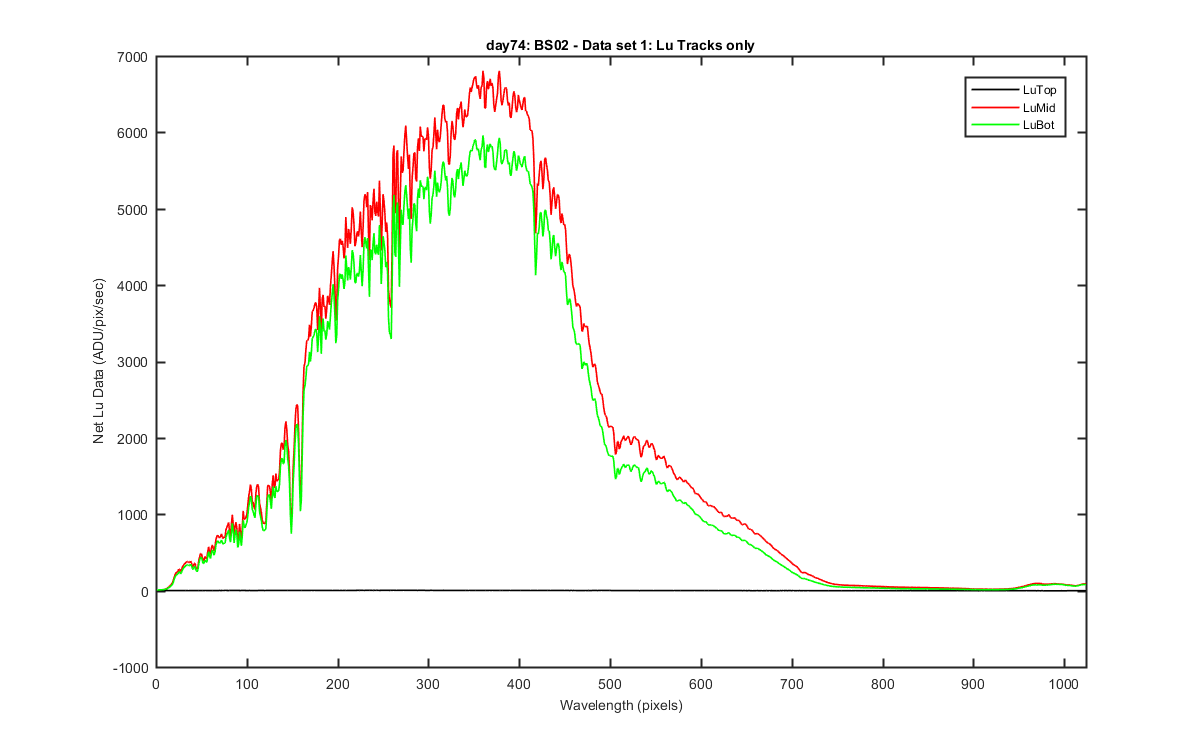
Task: Click the x-axis tick label 1000
Action: pos(1064,684)
